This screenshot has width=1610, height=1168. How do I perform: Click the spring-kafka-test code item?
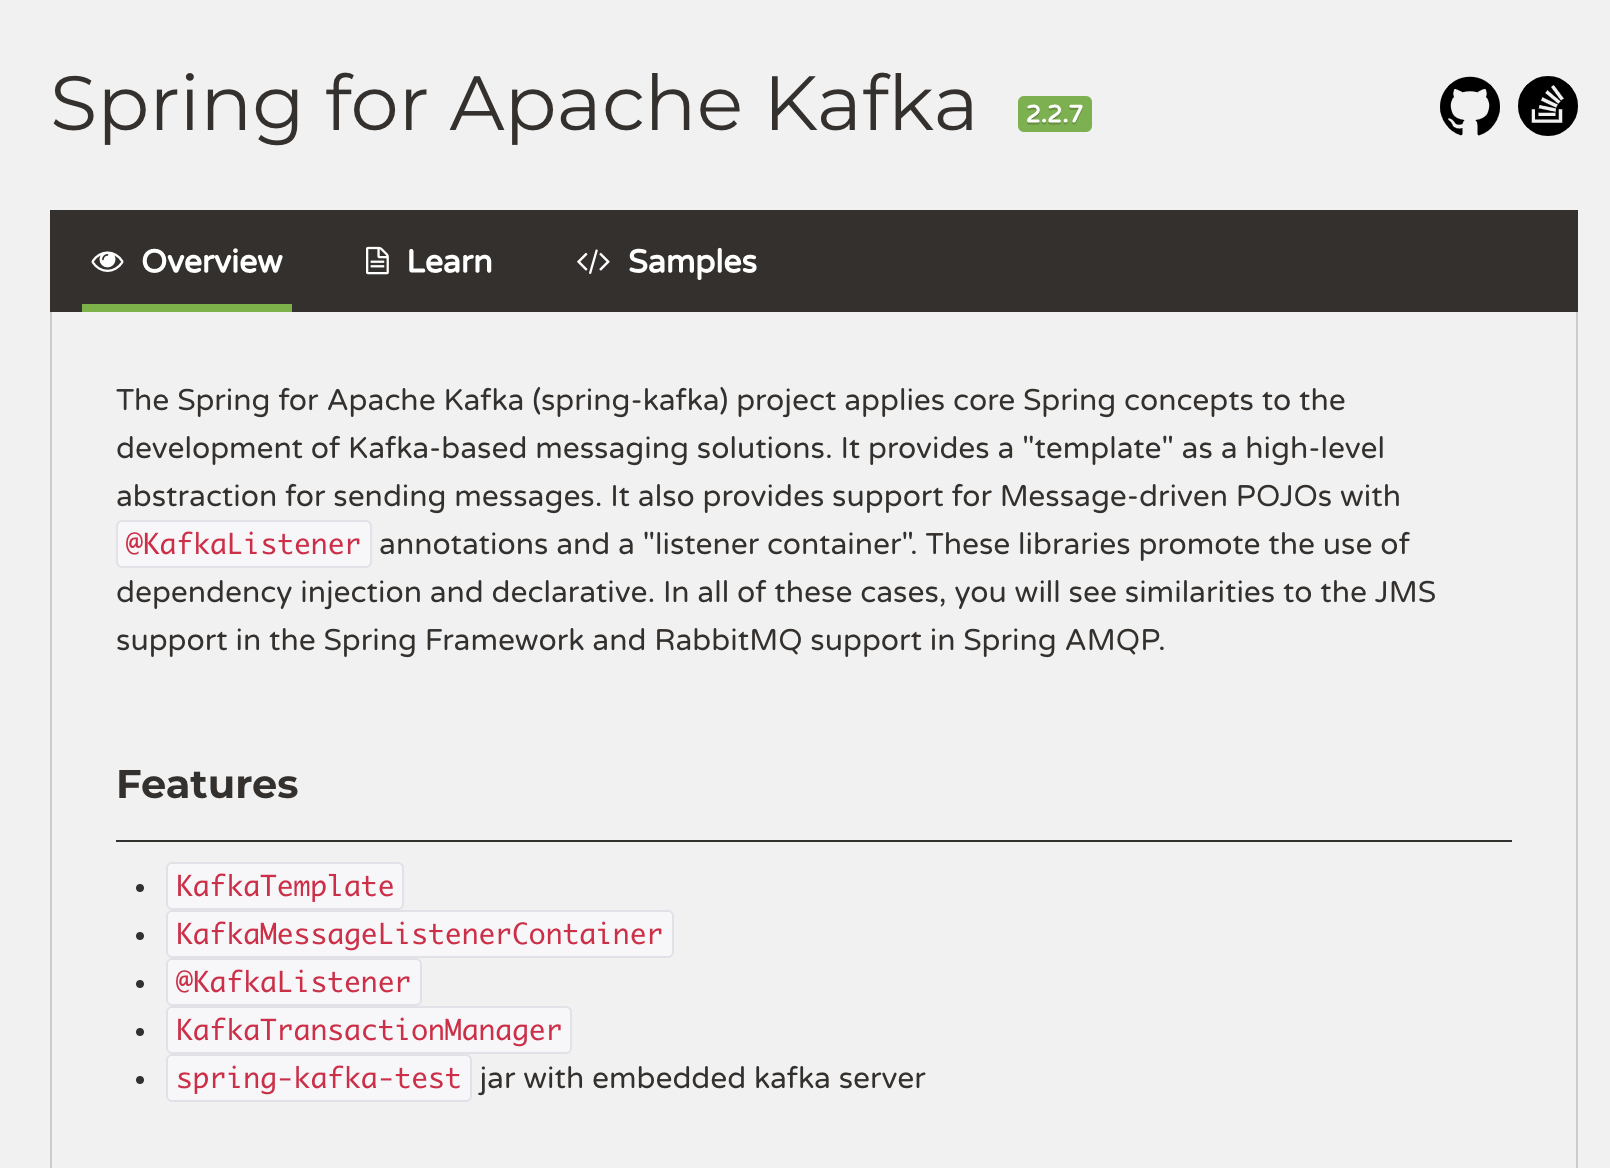318,1078
